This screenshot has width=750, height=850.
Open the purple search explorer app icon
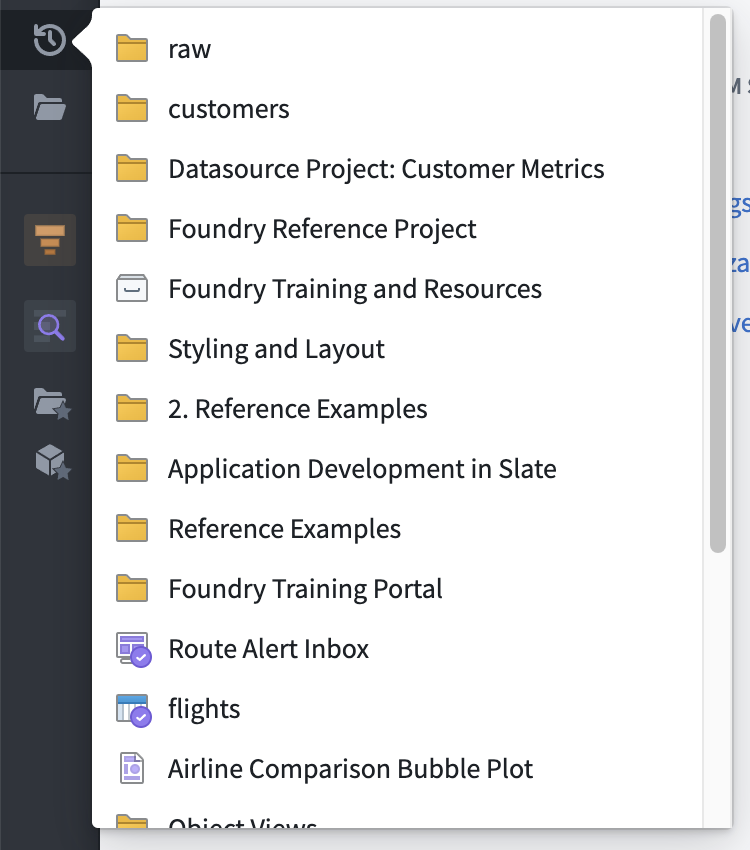50,326
